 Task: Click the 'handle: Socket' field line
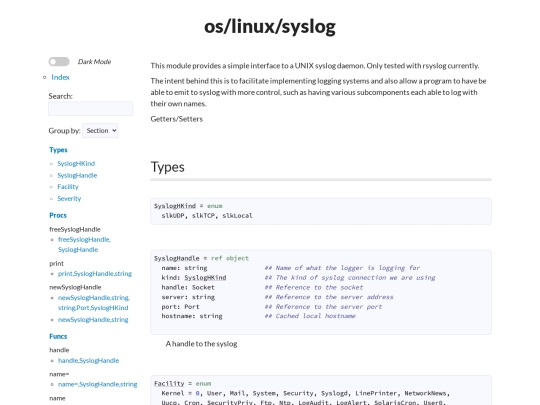point(188,287)
